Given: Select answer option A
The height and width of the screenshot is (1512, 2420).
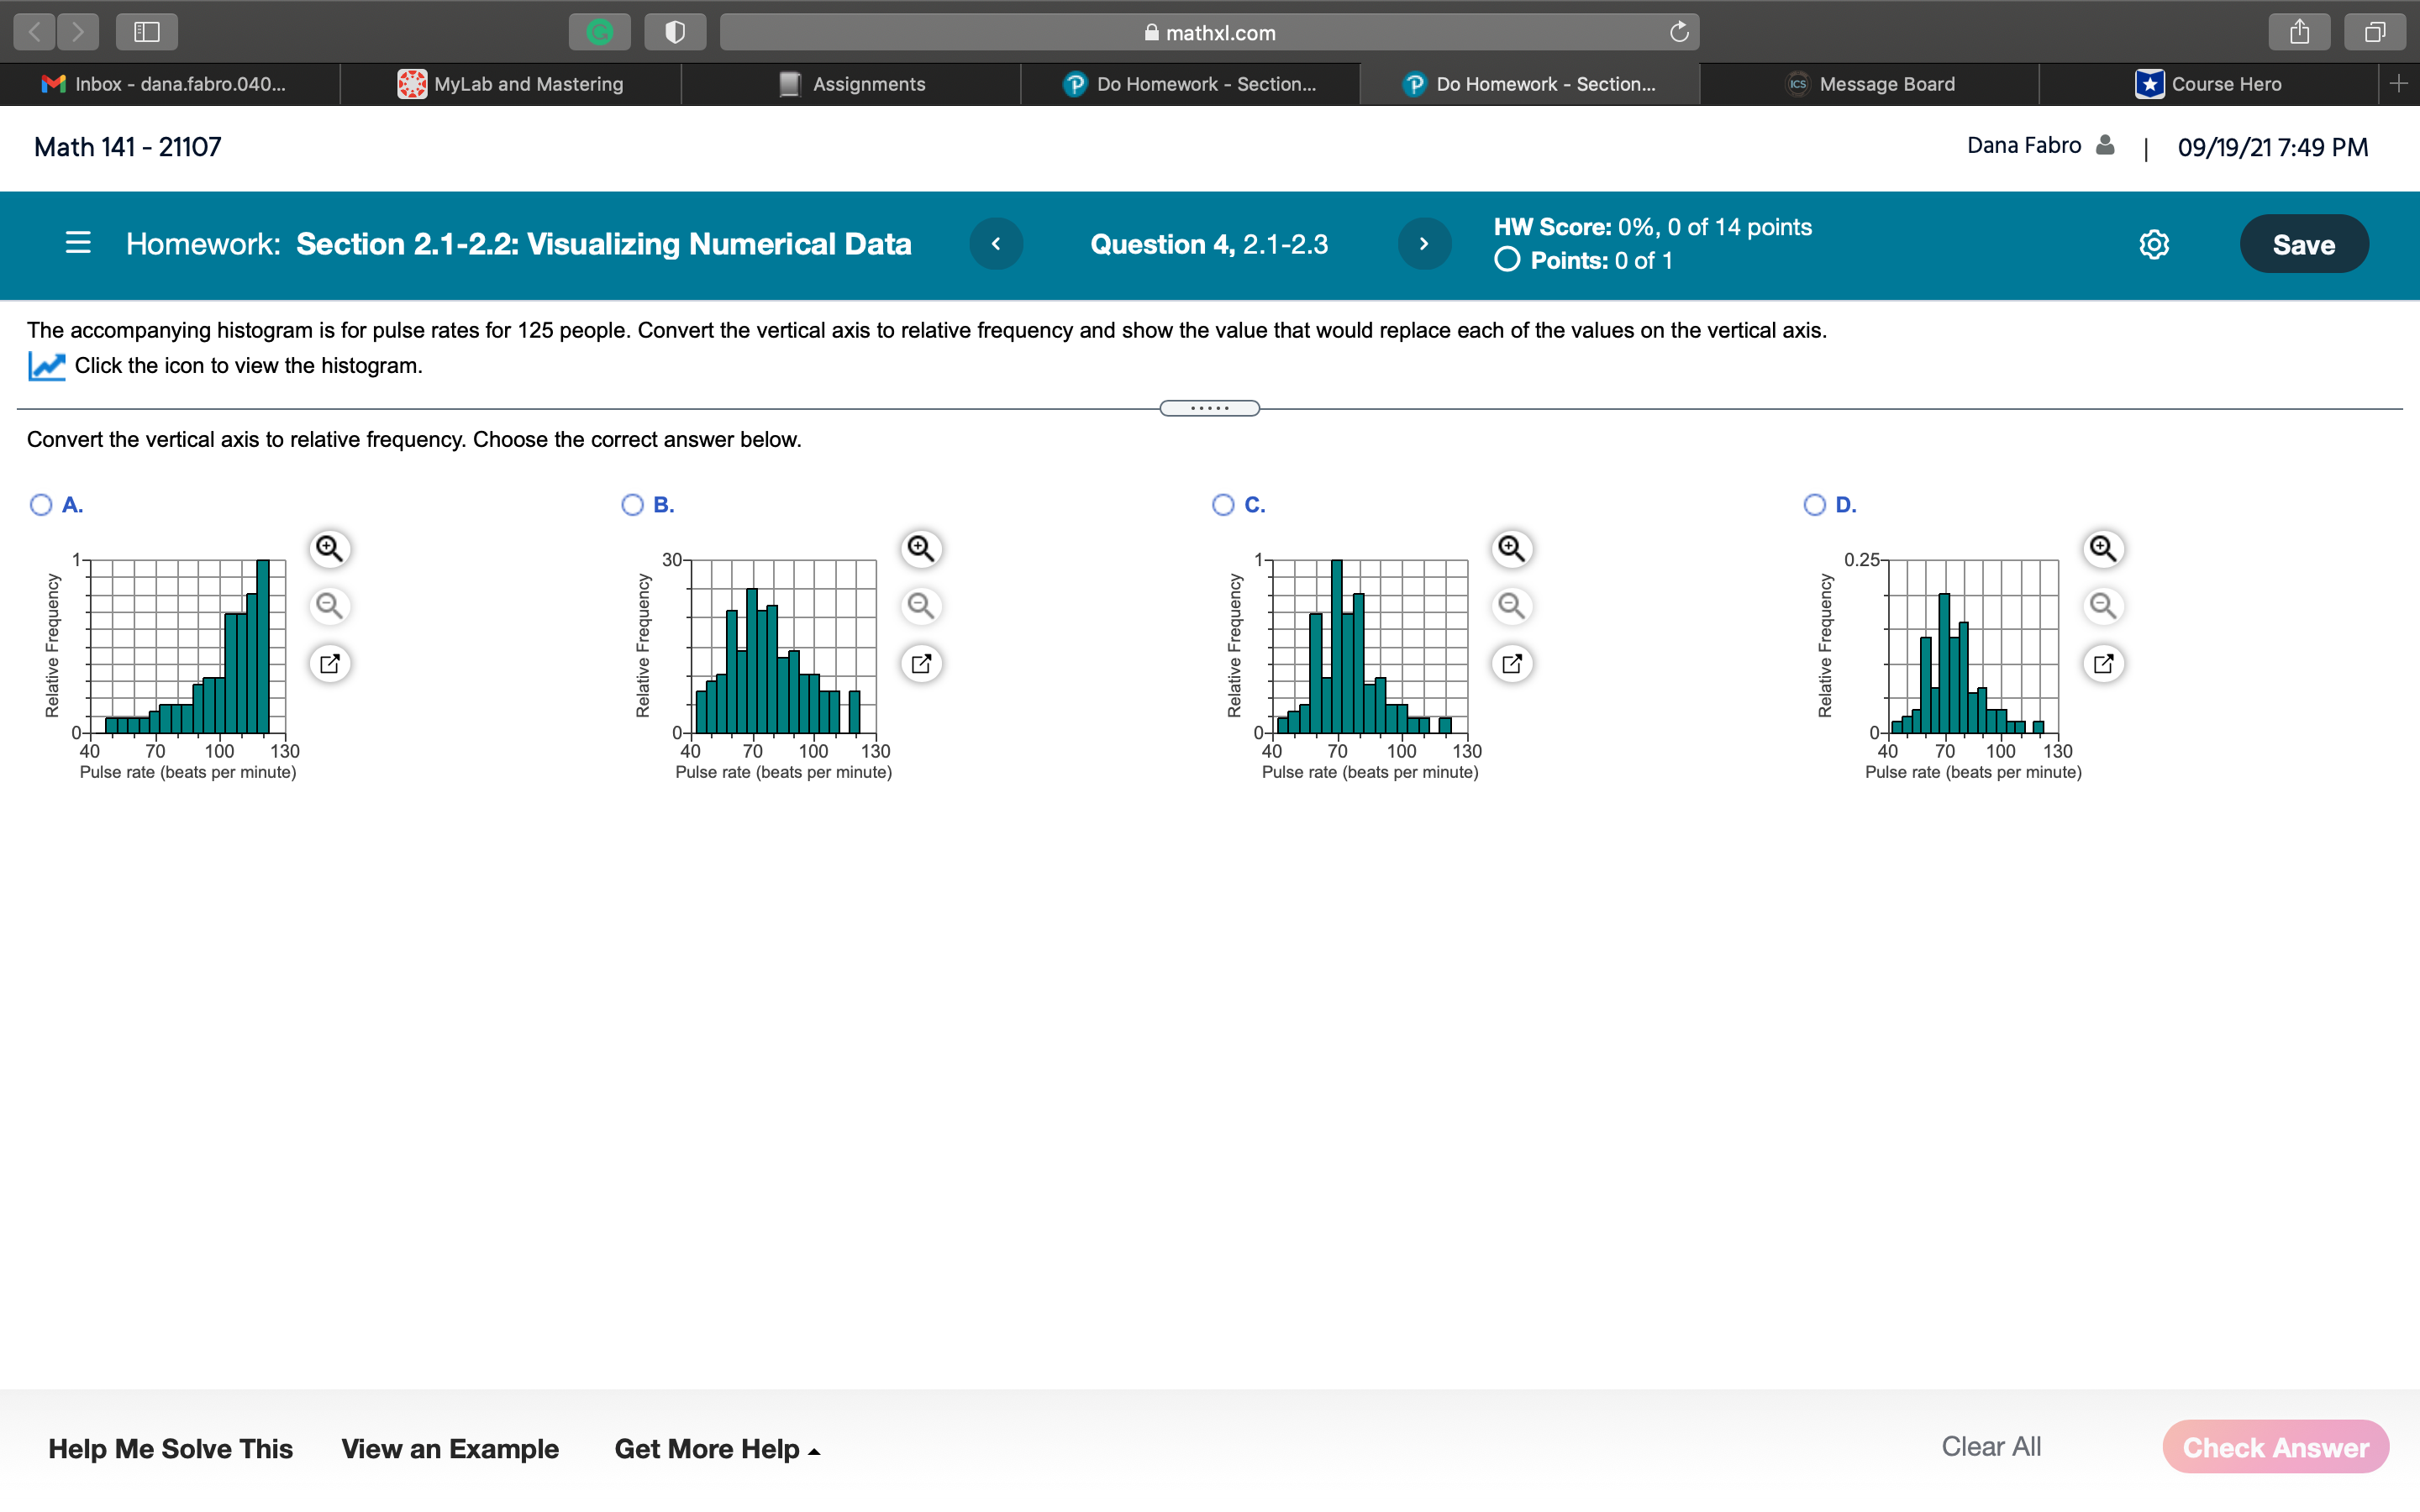Looking at the screenshot, I should coord(41,505).
